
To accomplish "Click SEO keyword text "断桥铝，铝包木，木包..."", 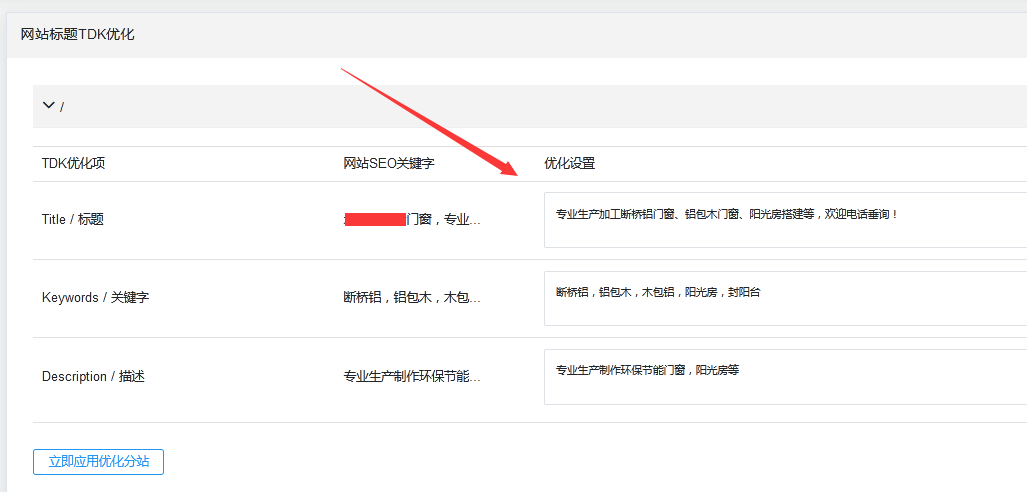I will [x=411, y=298].
